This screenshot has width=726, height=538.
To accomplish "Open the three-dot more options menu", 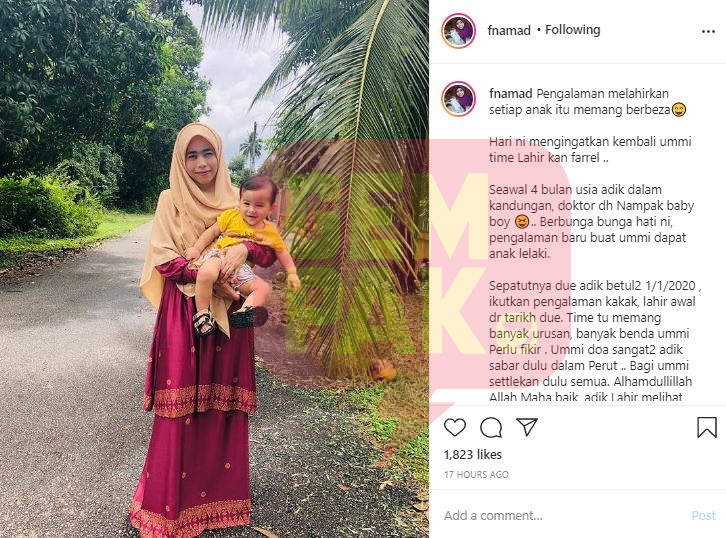I will coord(708,31).
